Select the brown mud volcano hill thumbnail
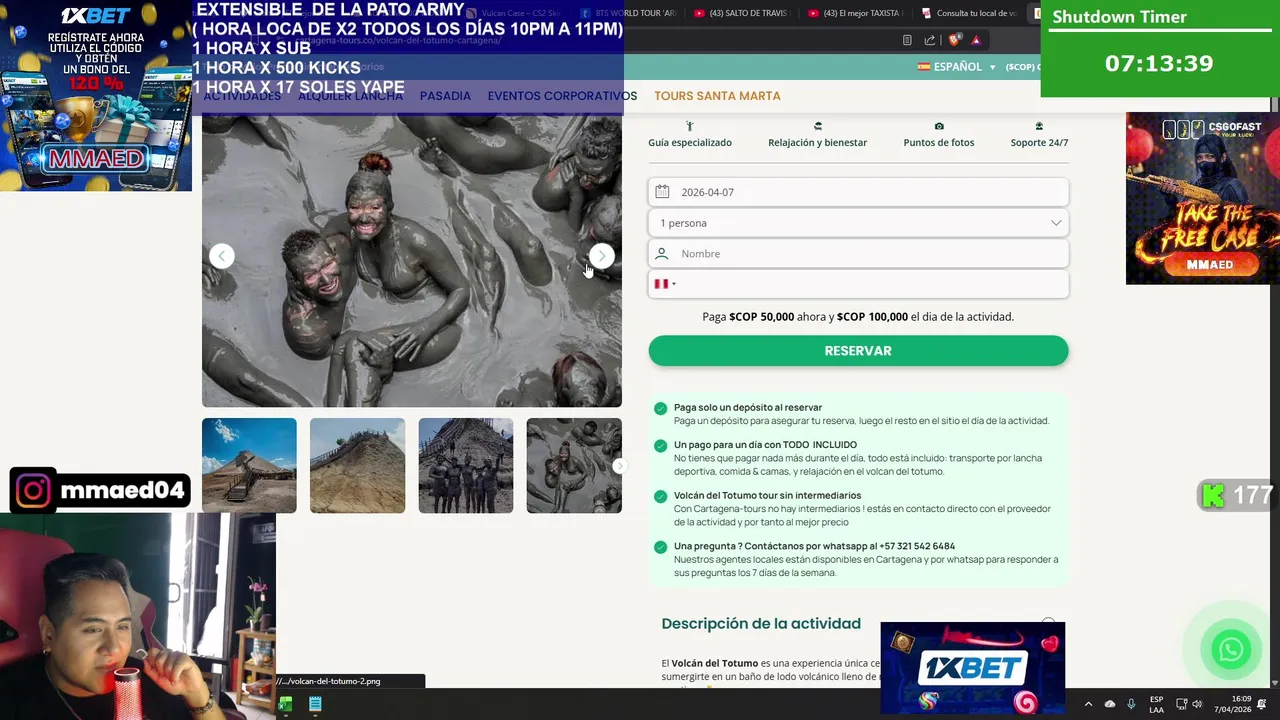1280x720 pixels. 357,466
